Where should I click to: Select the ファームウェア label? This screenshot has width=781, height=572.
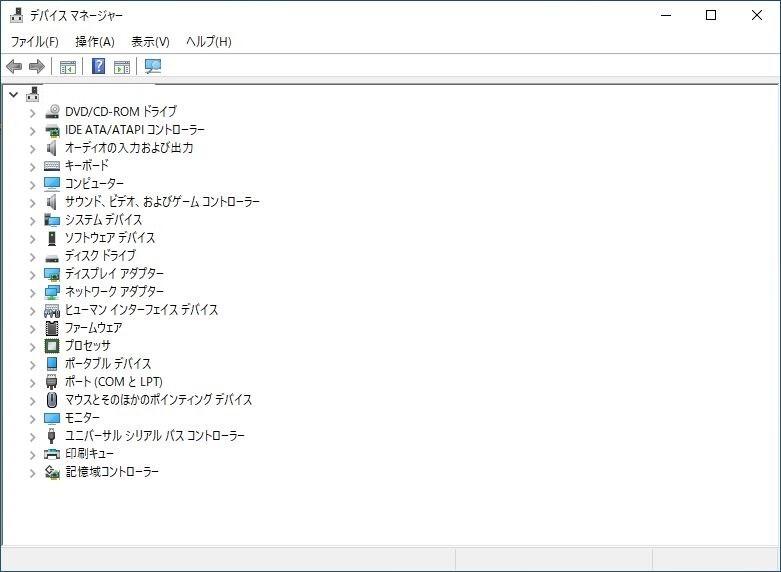coord(94,328)
